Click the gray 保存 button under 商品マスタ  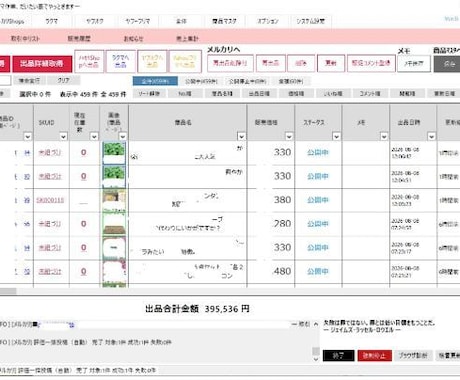[448, 64]
